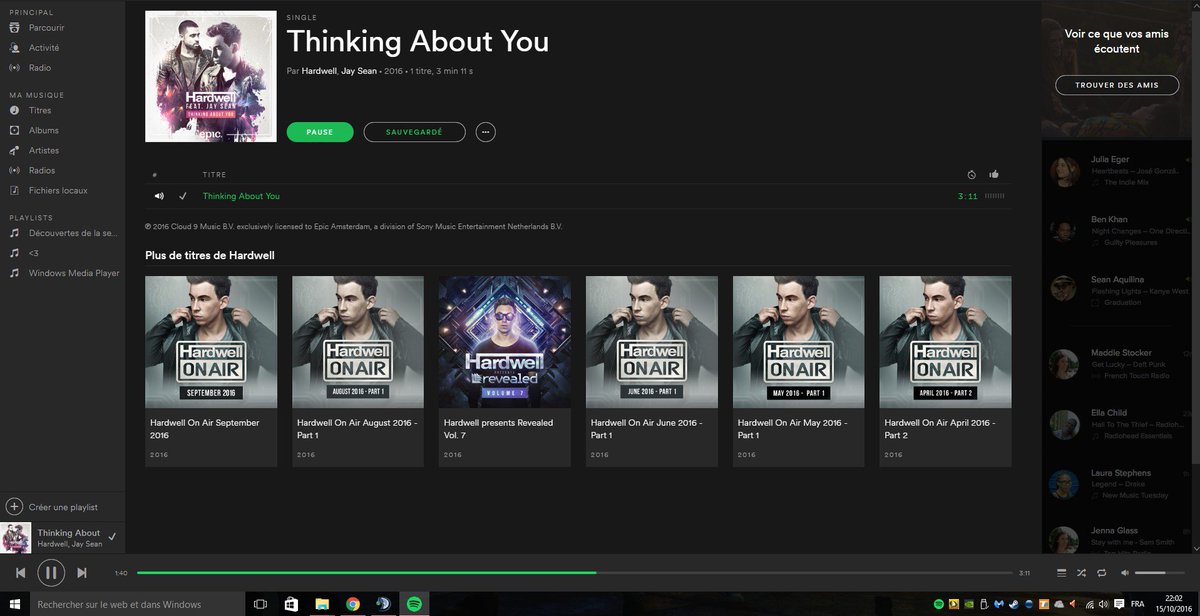Image resolution: width=1200 pixels, height=616 pixels.
Task: Skip to the next track
Action: [x=82, y=573]
